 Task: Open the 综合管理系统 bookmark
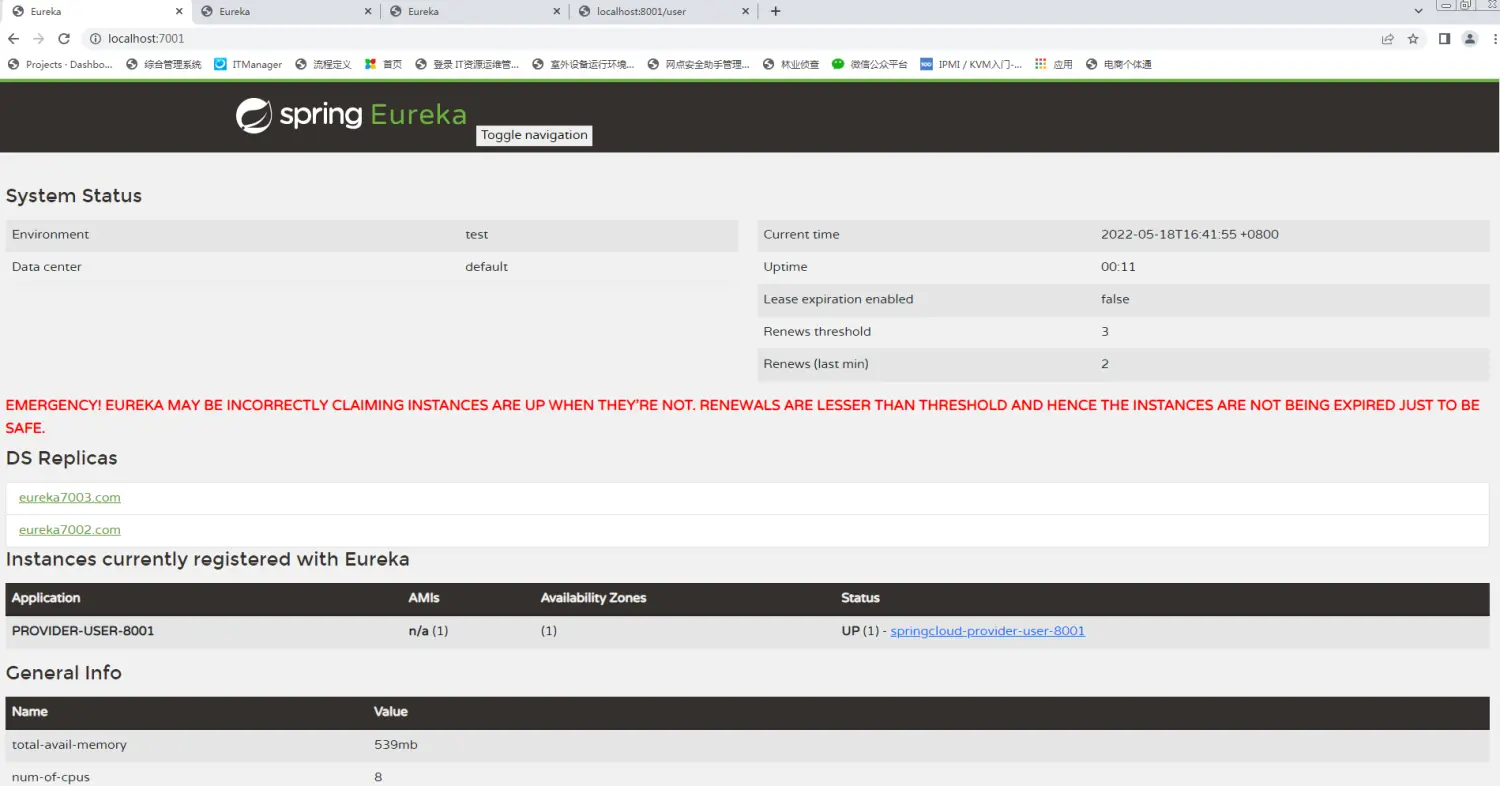164,64
